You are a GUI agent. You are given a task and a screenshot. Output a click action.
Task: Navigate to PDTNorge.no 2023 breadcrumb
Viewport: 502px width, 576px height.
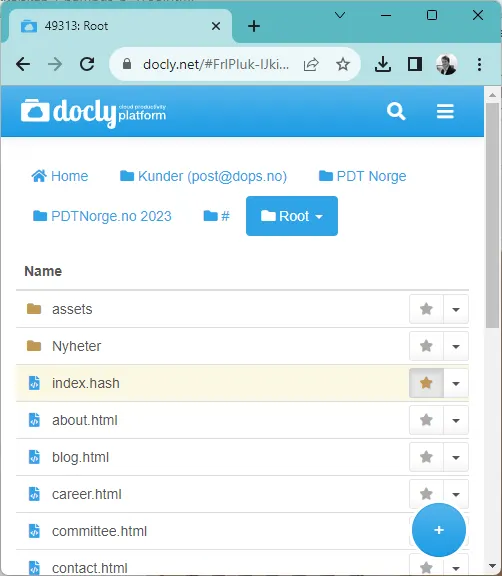coord(102,216)
